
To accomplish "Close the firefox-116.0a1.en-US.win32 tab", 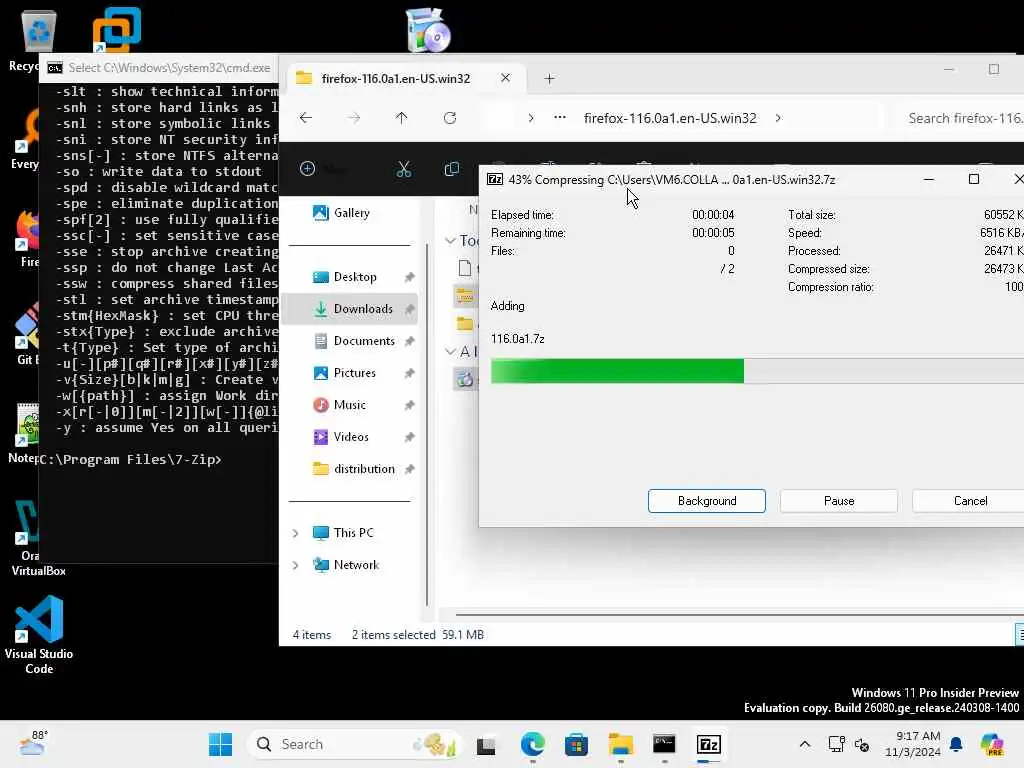I will pyautogui.click(x=505, y=78).
